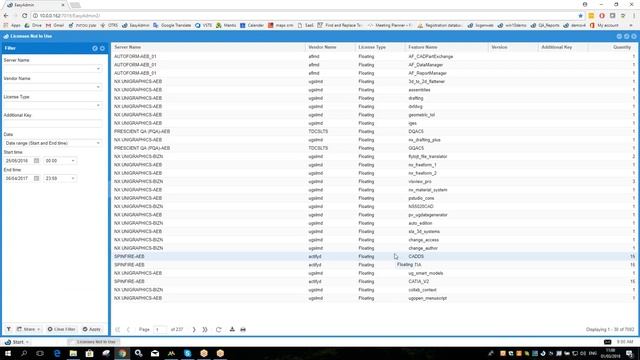Open the Server Name filter dropdown
This screenshot has width=640, height=360.
[x=98, y=69]
